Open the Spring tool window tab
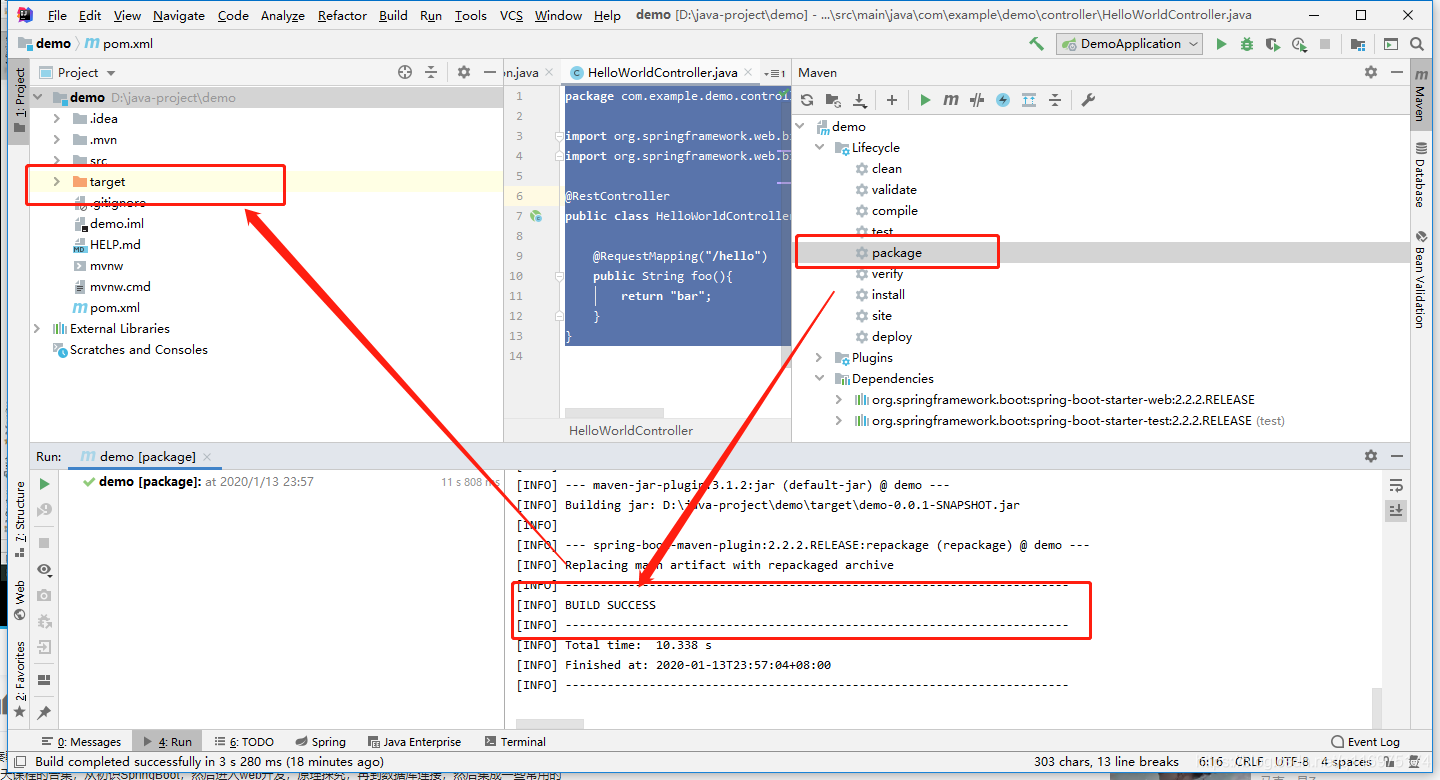1440x780 pixels. point(320,742)
